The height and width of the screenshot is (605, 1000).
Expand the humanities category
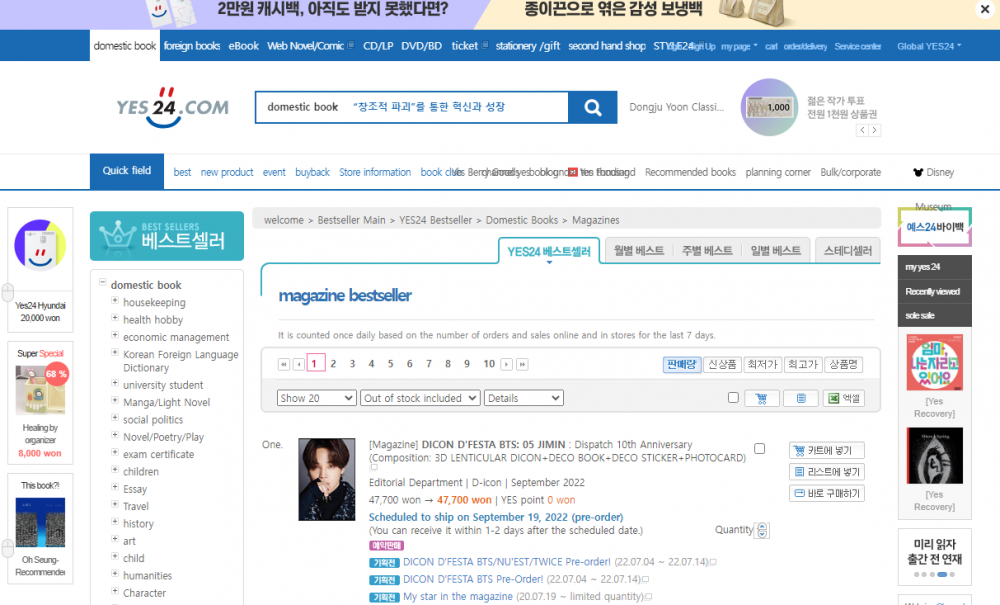(115, 574)
